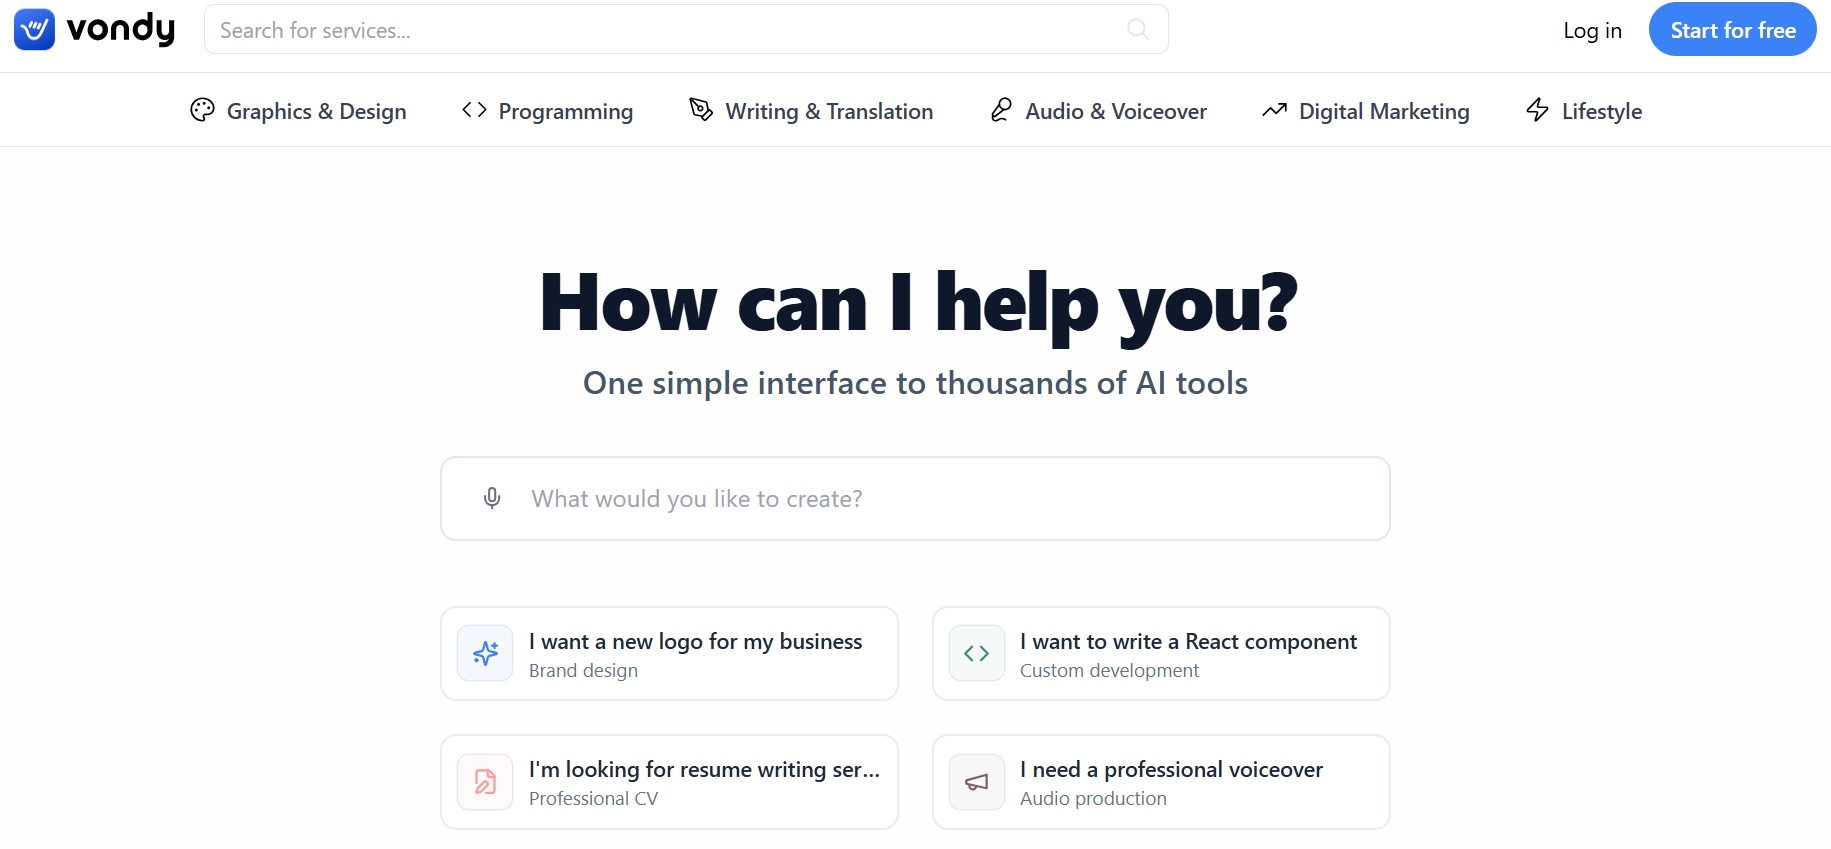This screenshot has width=1831, height=849.
Task: Select the professional voiceover suggestion card
Action: pyautogui.click(x=1160, y=781)
